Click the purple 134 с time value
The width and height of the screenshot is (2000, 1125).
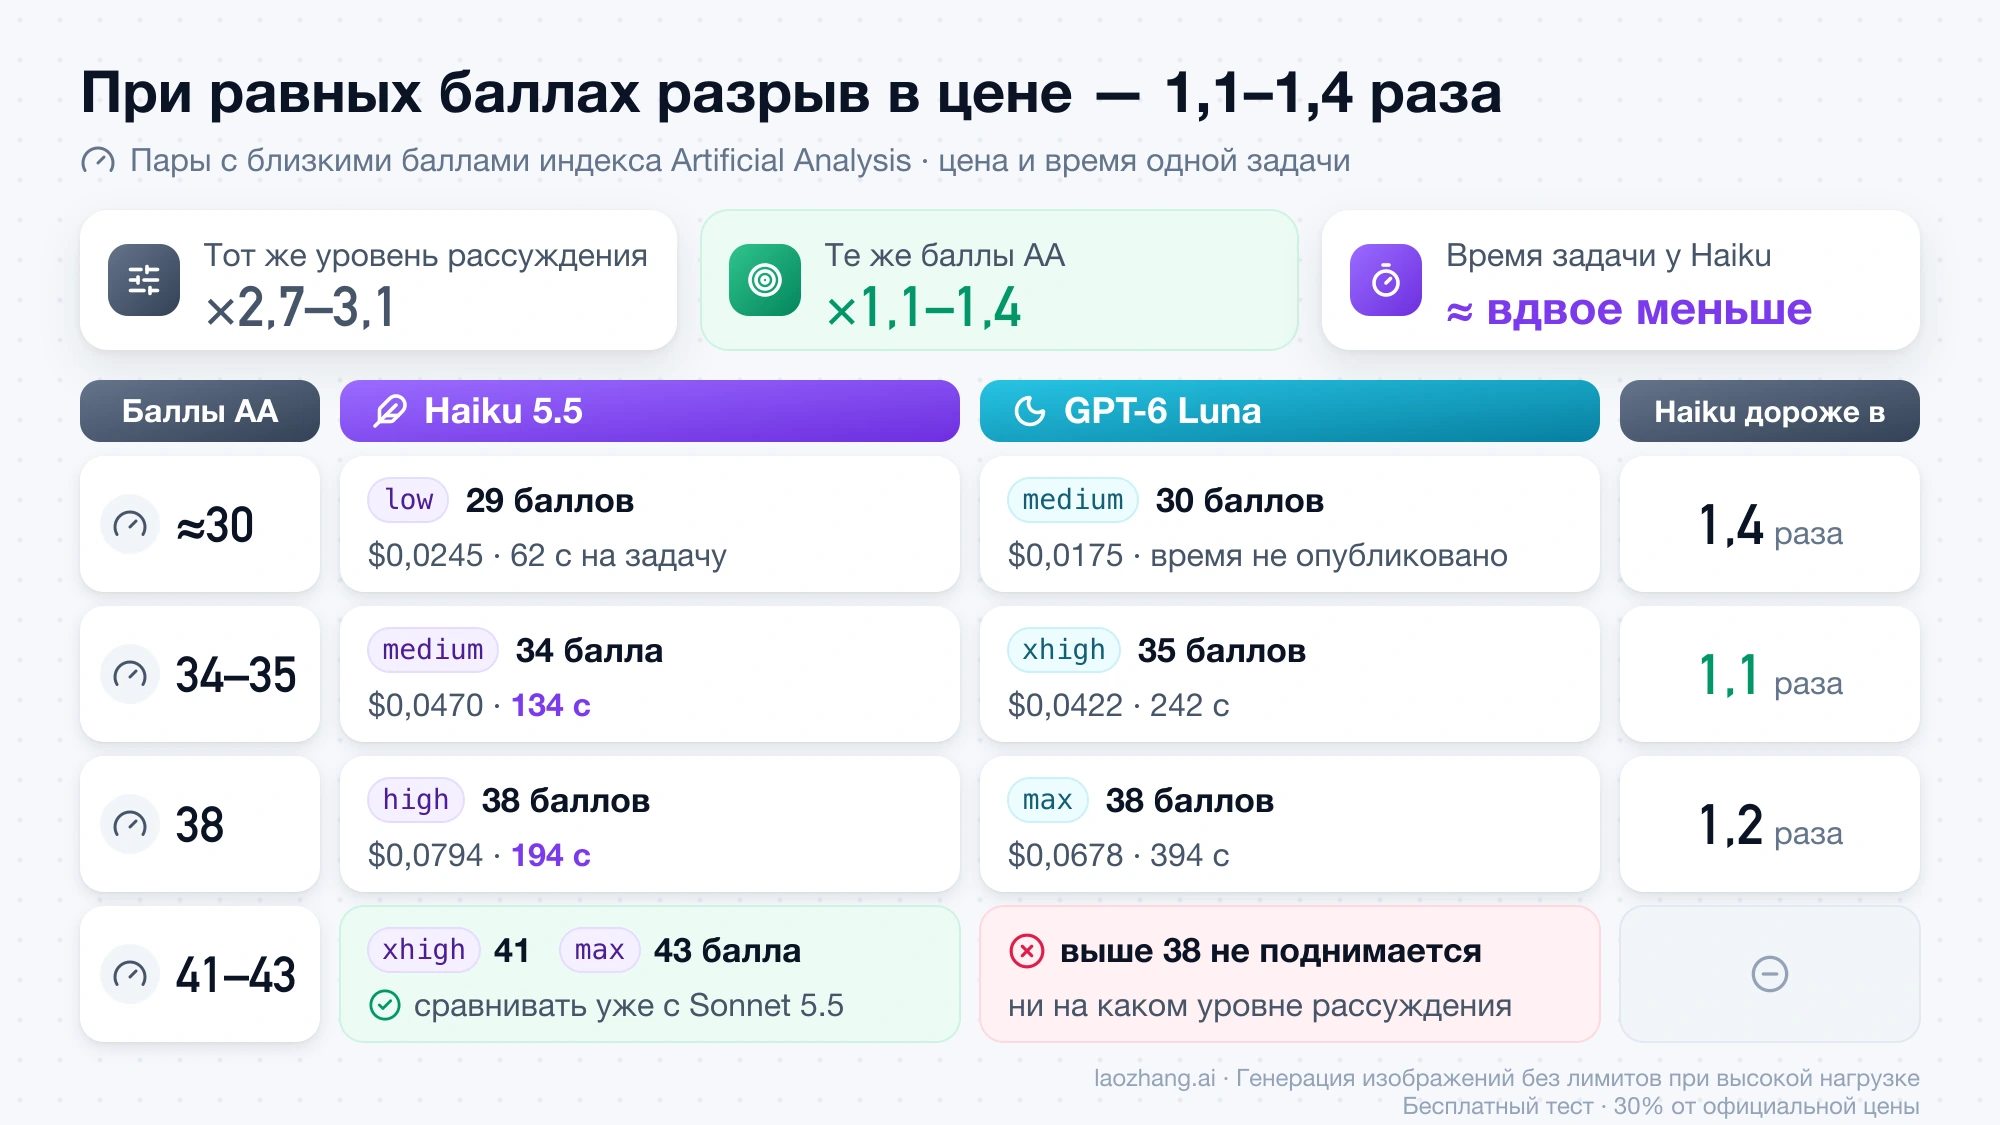click(551, 705)
